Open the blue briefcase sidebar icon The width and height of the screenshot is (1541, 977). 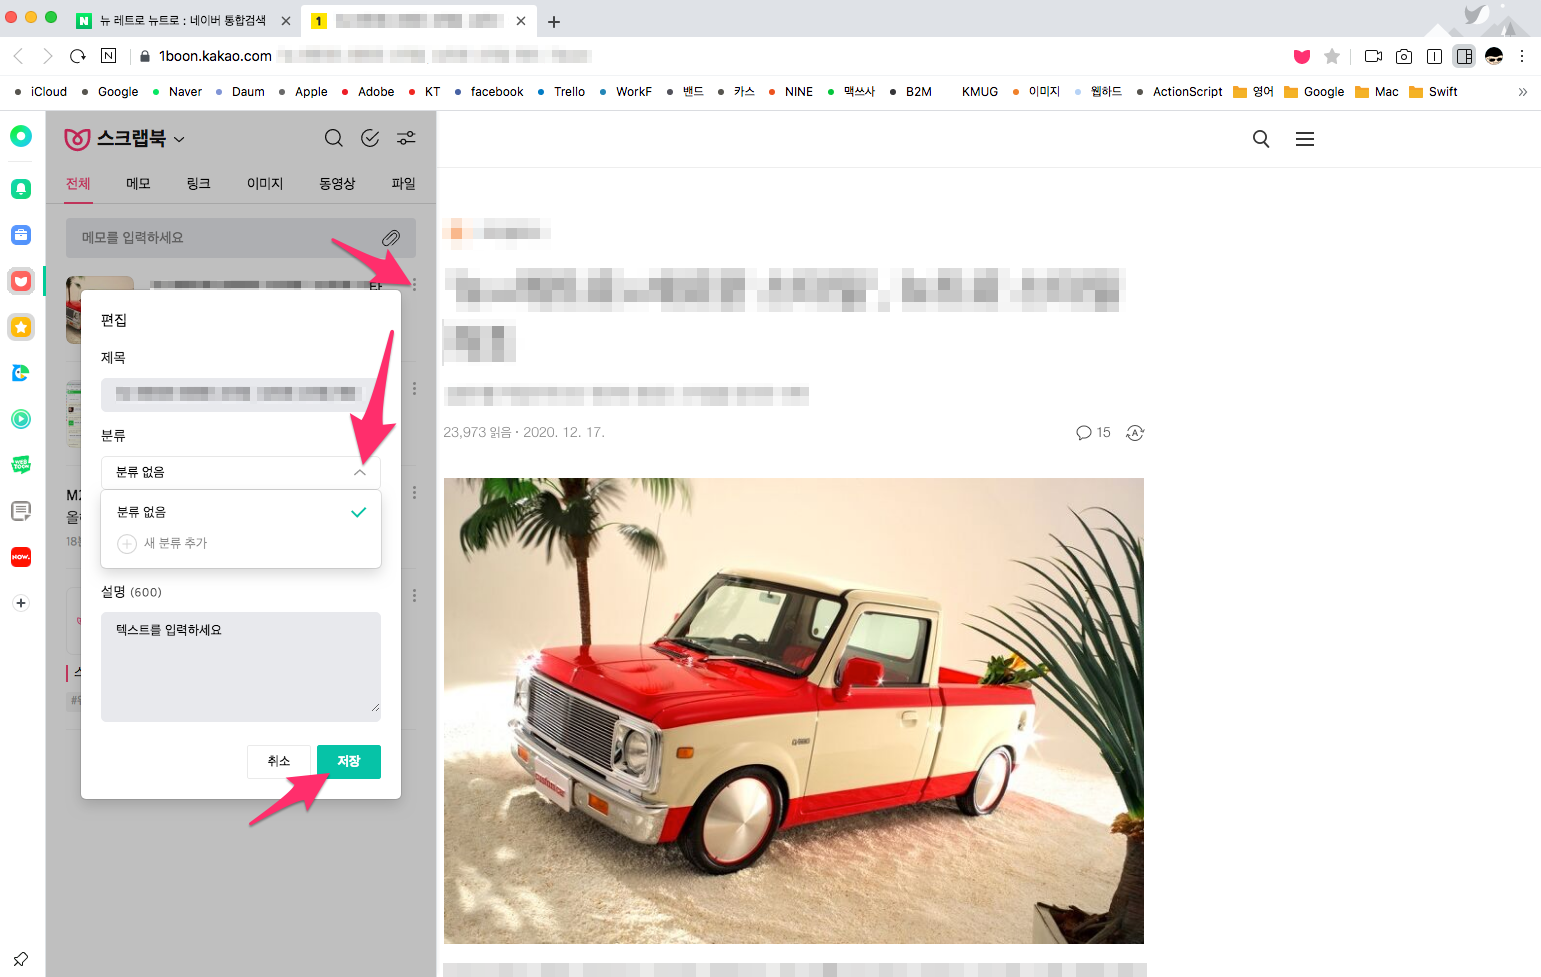point(21,235)
